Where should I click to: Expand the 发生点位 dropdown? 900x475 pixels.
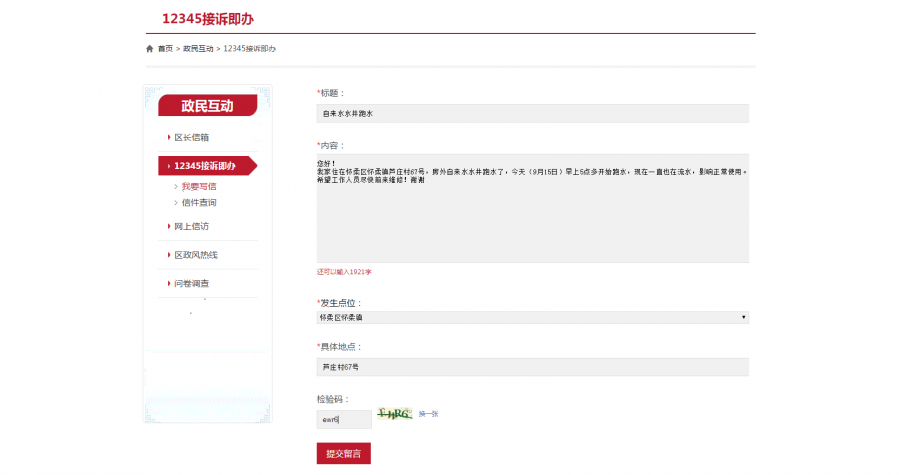coord(532,317)
